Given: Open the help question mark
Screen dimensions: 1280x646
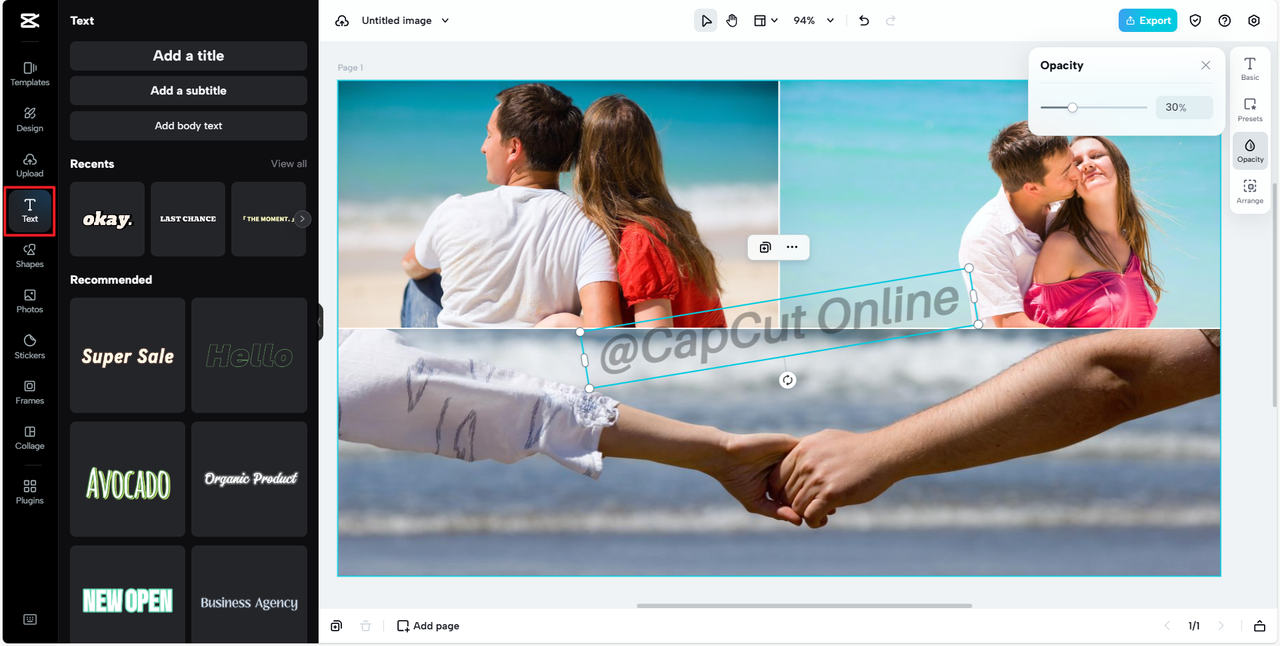Looking at the screenshot, I should (1225, 20).
